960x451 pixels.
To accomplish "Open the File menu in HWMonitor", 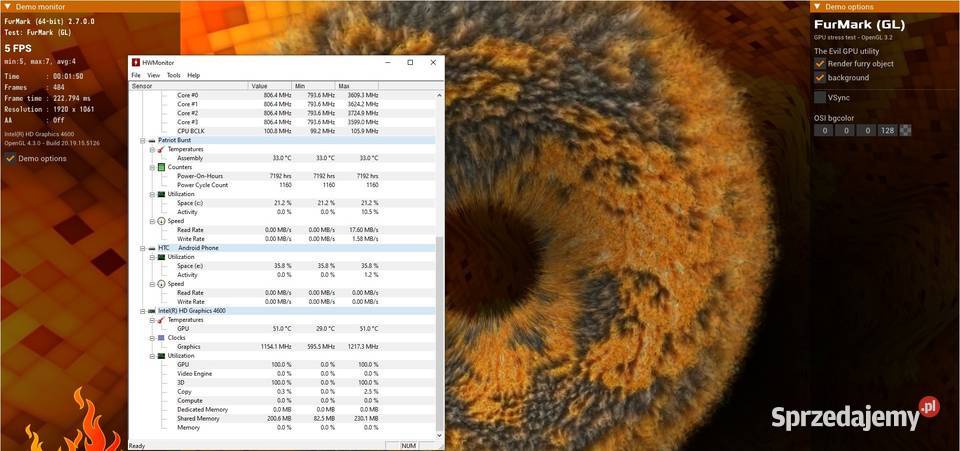I will pyautogui.click(x=136, y=75).
